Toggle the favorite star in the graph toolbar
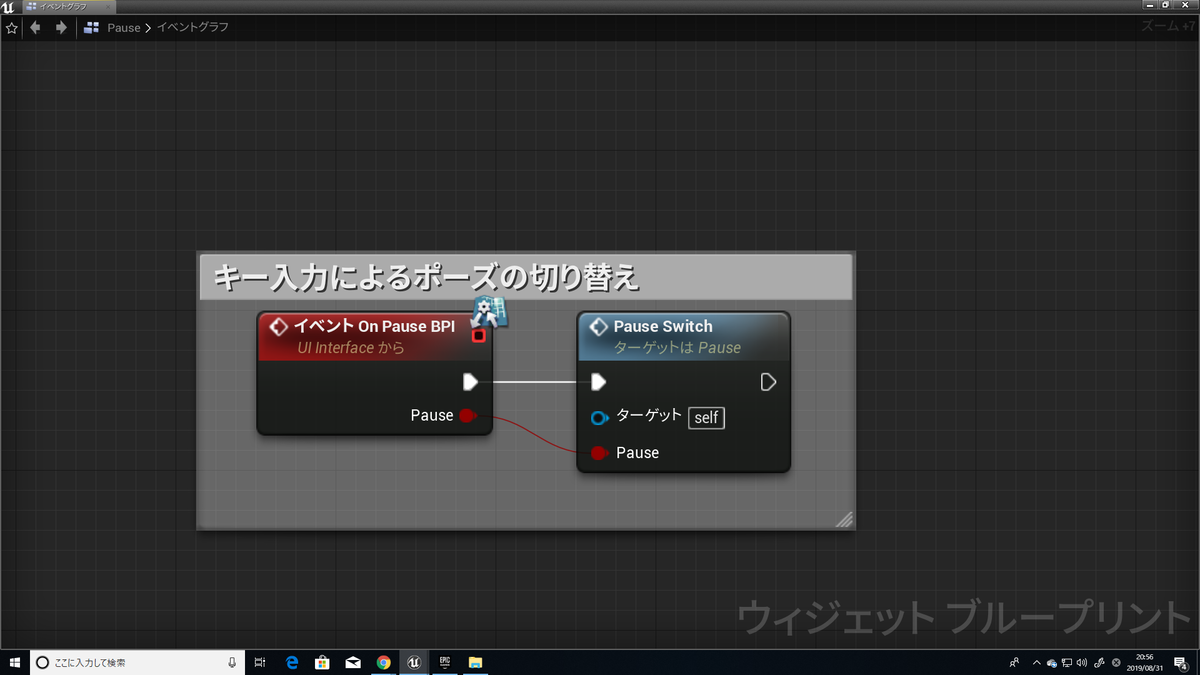Viewport: 1200px width, 675px height. click(x=10, y=27)
